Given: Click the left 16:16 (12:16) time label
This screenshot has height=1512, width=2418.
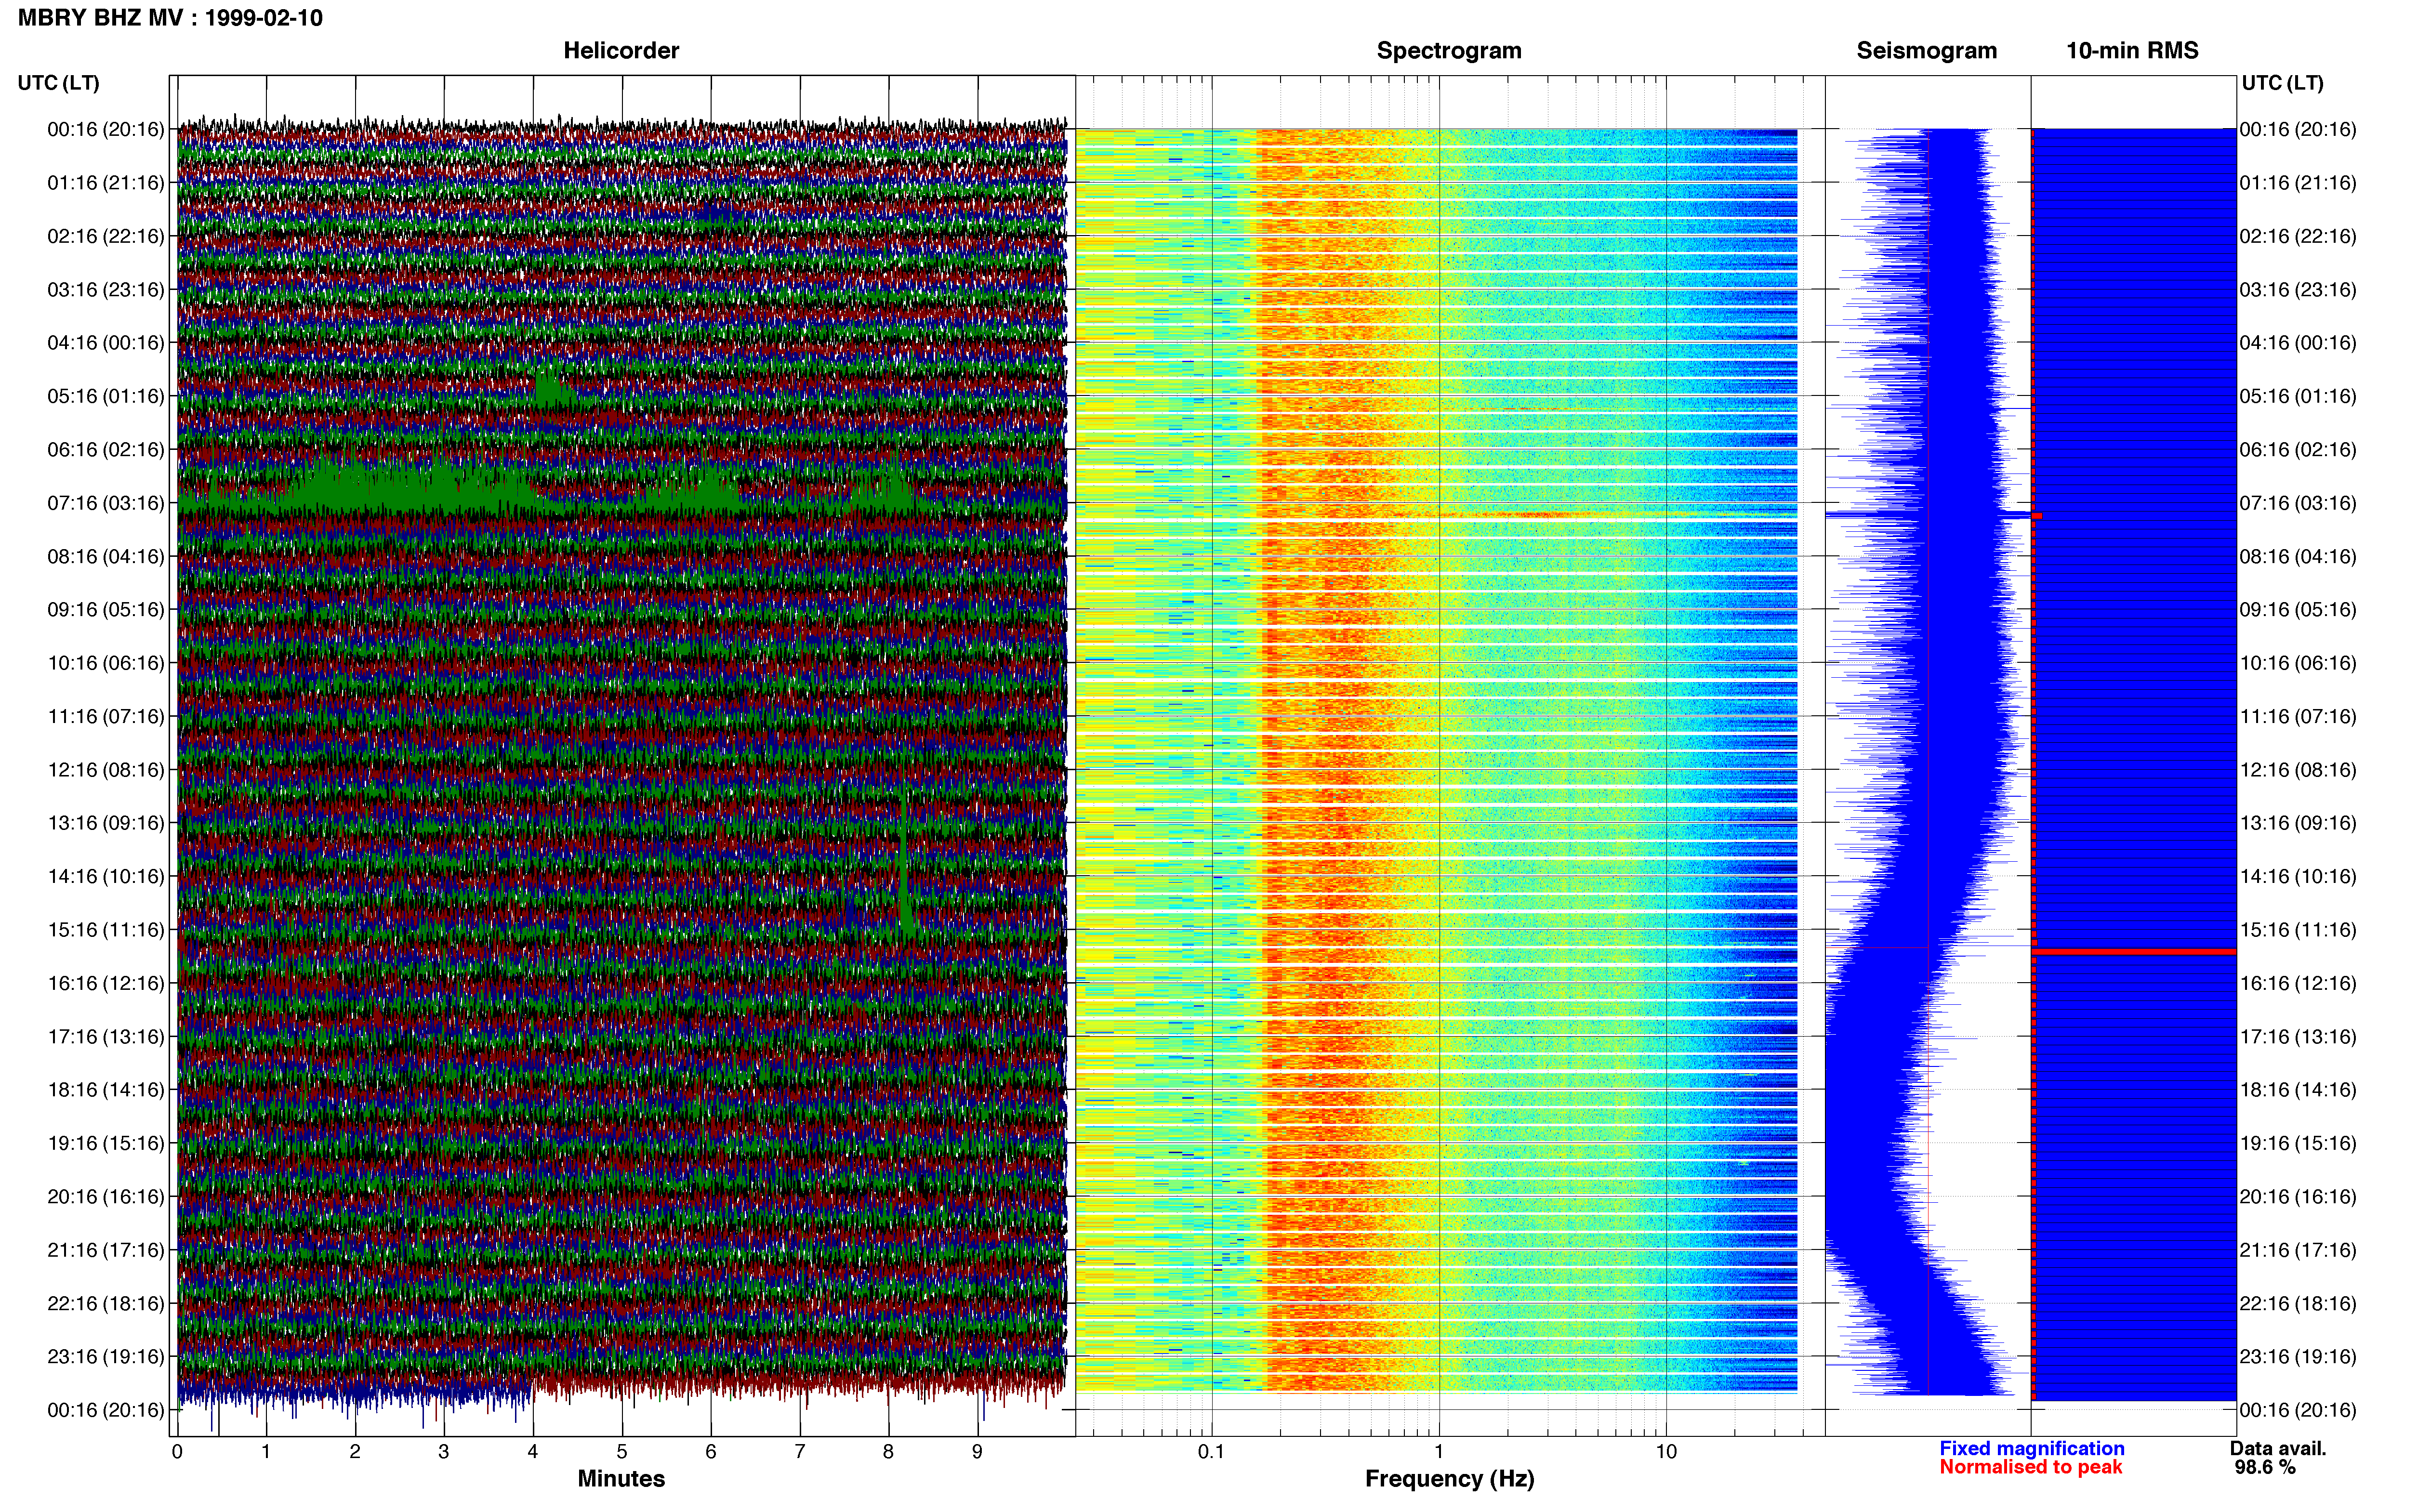Looking at the screenshot, I should tap(106, 983).
